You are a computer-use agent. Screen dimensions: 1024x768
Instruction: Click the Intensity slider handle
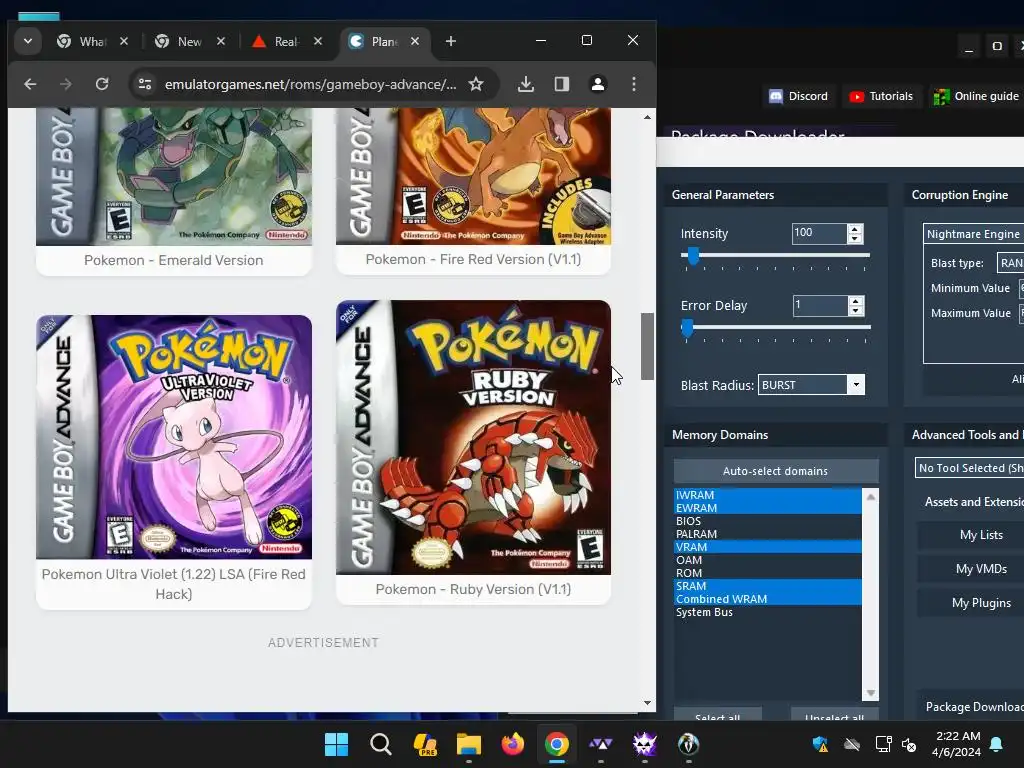694,257
